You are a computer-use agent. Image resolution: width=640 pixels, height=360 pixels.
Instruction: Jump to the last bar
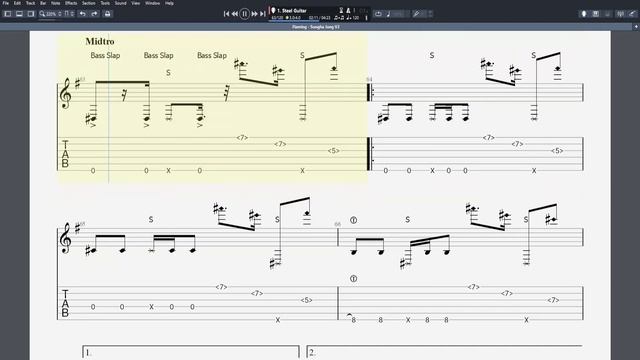(x=262, y=14)
